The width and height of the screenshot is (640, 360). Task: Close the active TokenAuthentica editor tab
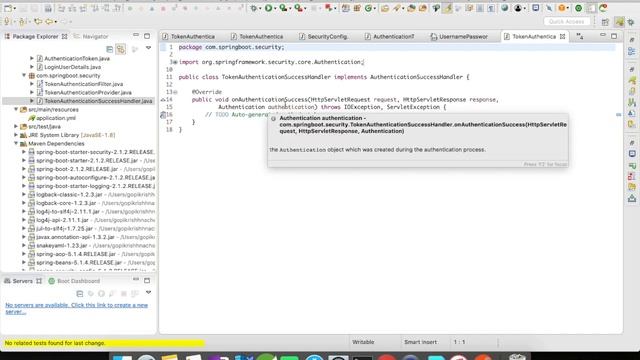[x=562, y=36]
